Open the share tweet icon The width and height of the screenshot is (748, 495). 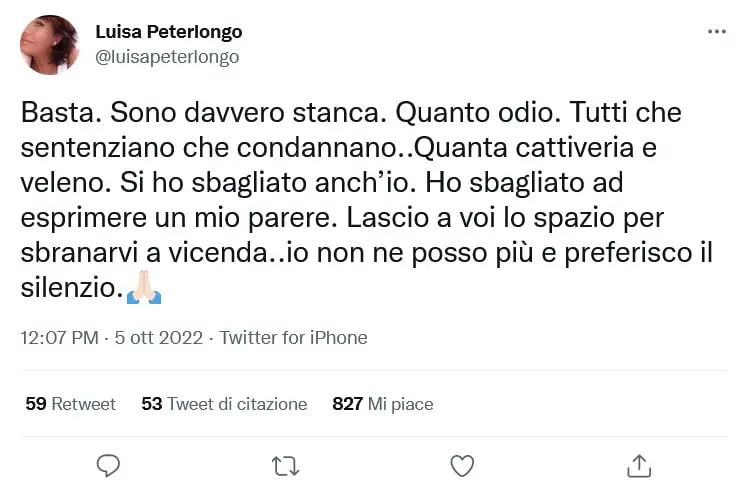coord(639,465)
